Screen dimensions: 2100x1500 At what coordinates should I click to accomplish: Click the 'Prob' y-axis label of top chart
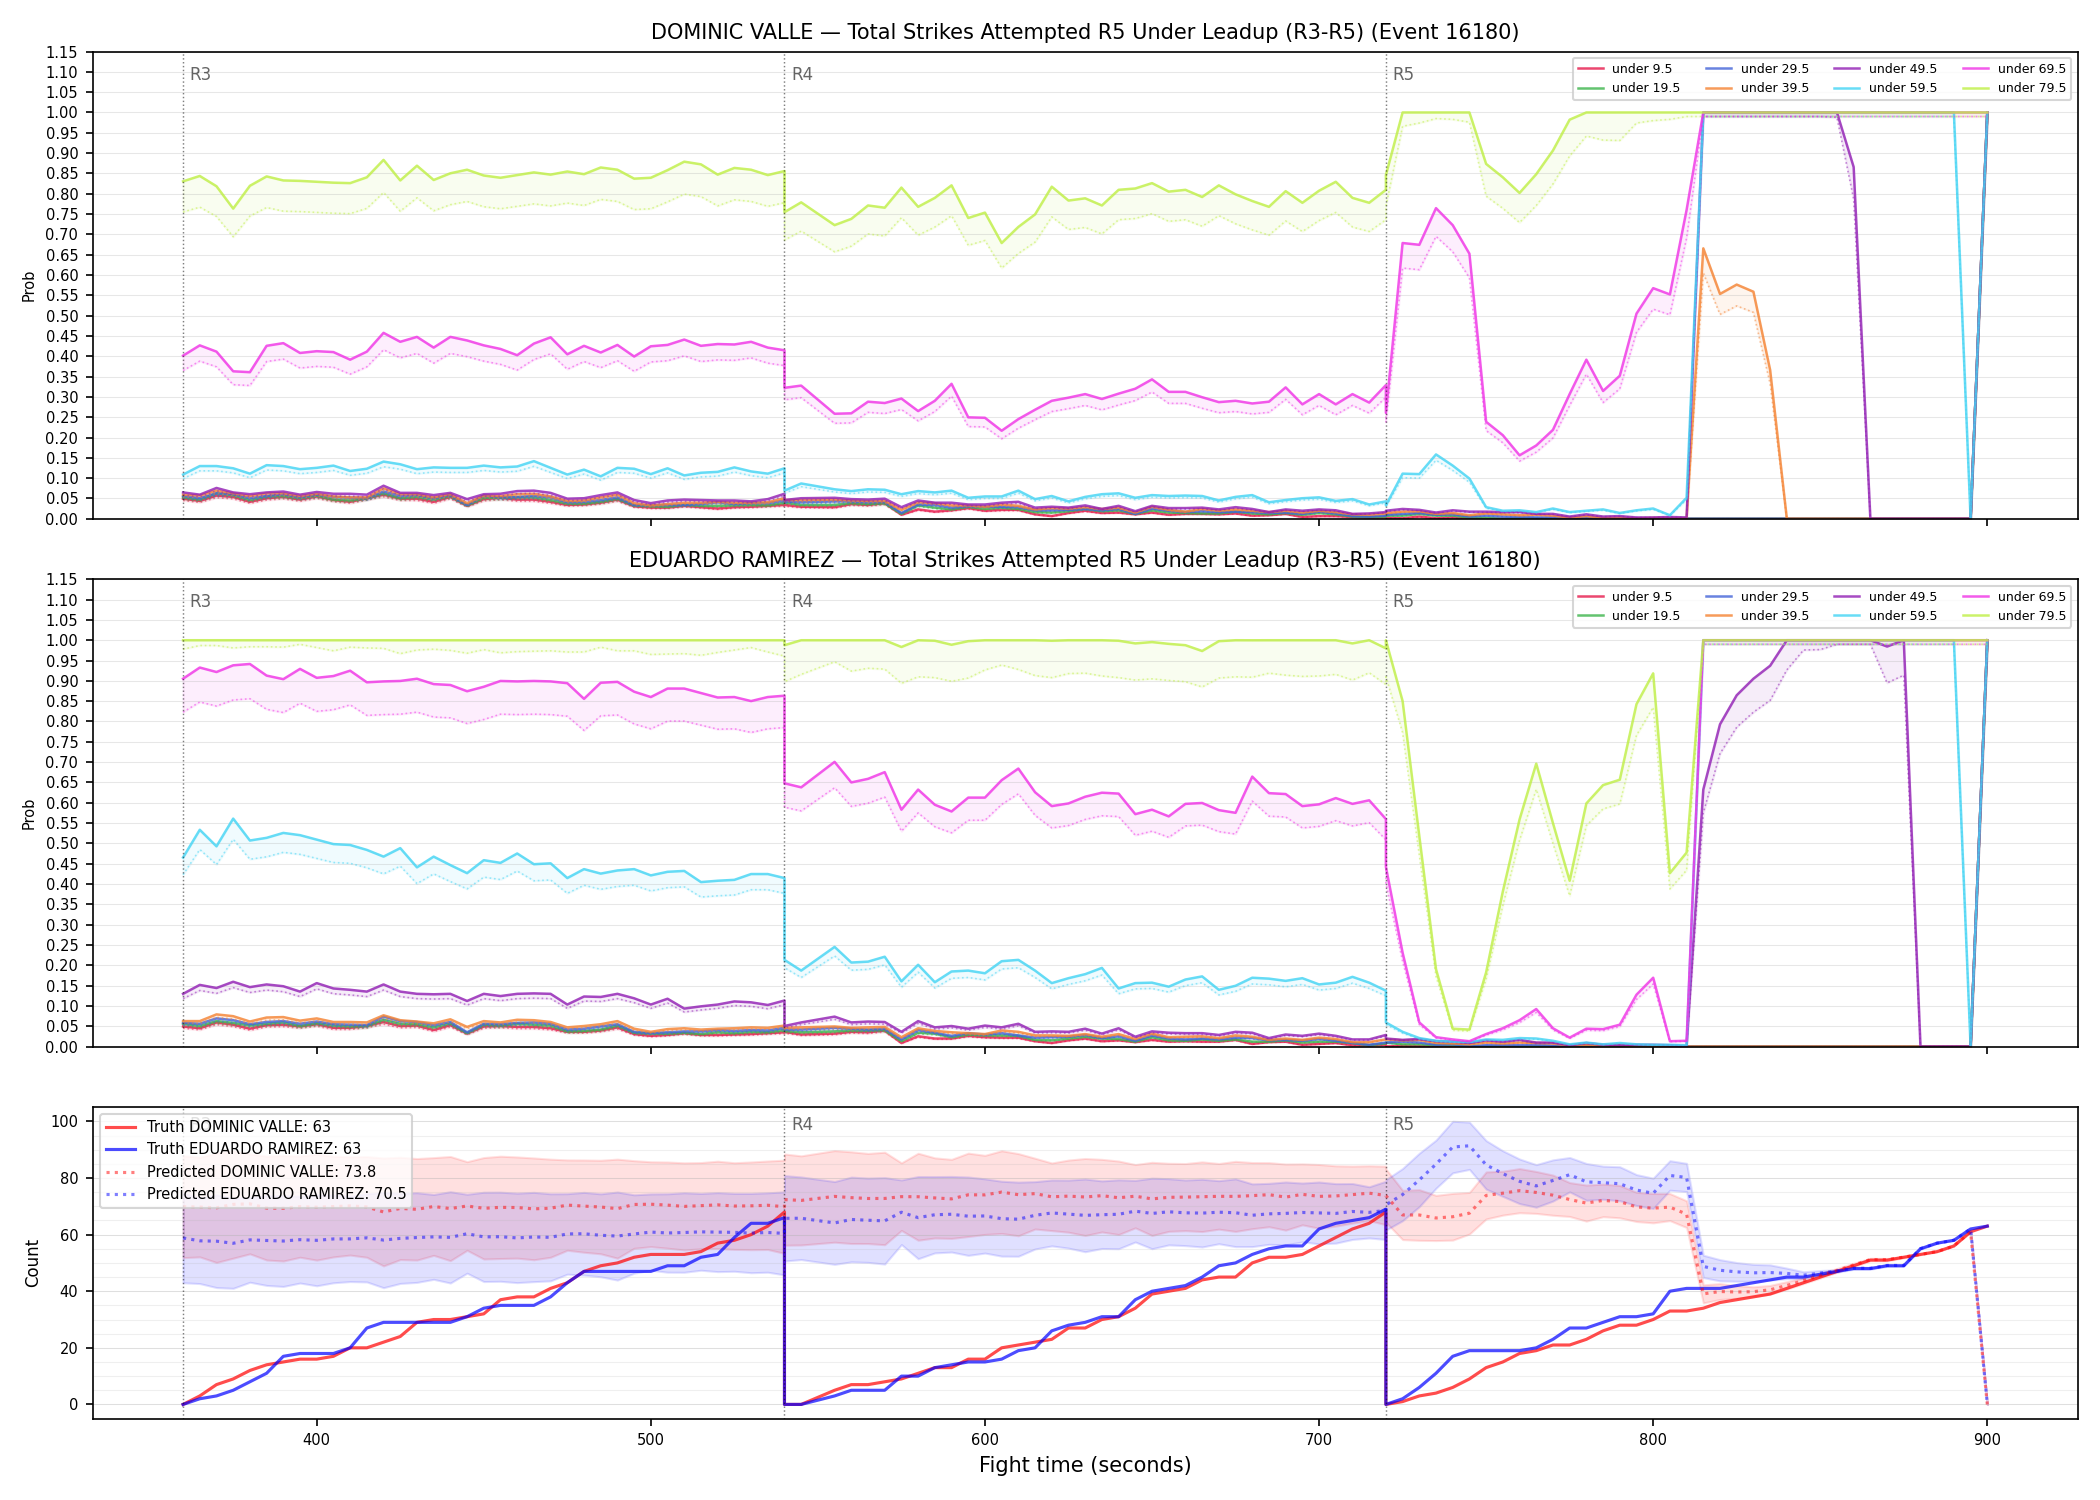29,287
